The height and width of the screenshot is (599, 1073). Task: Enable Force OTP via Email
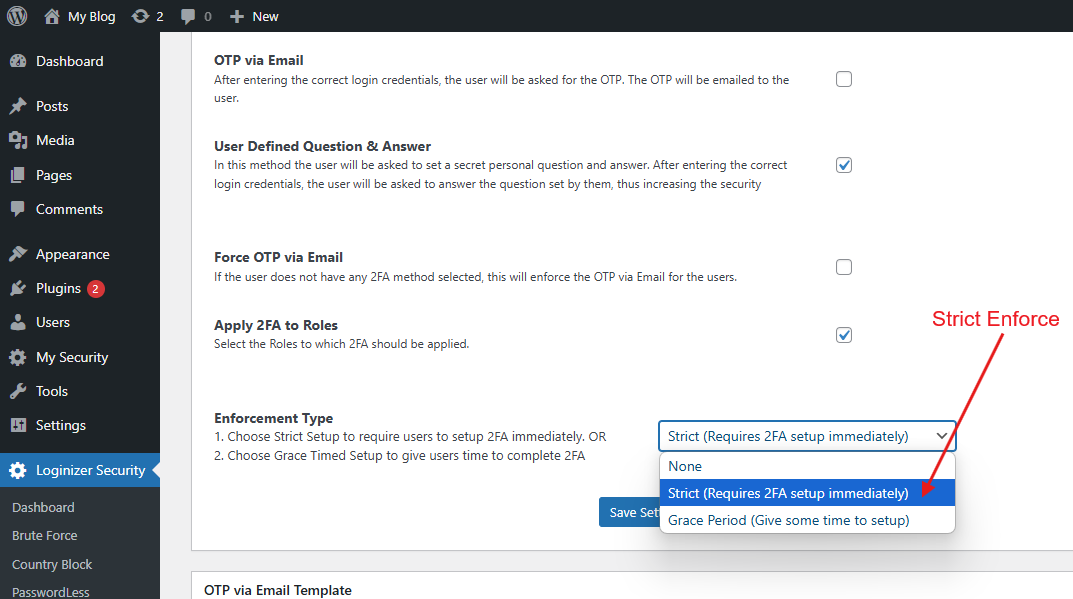click(843, 266)
